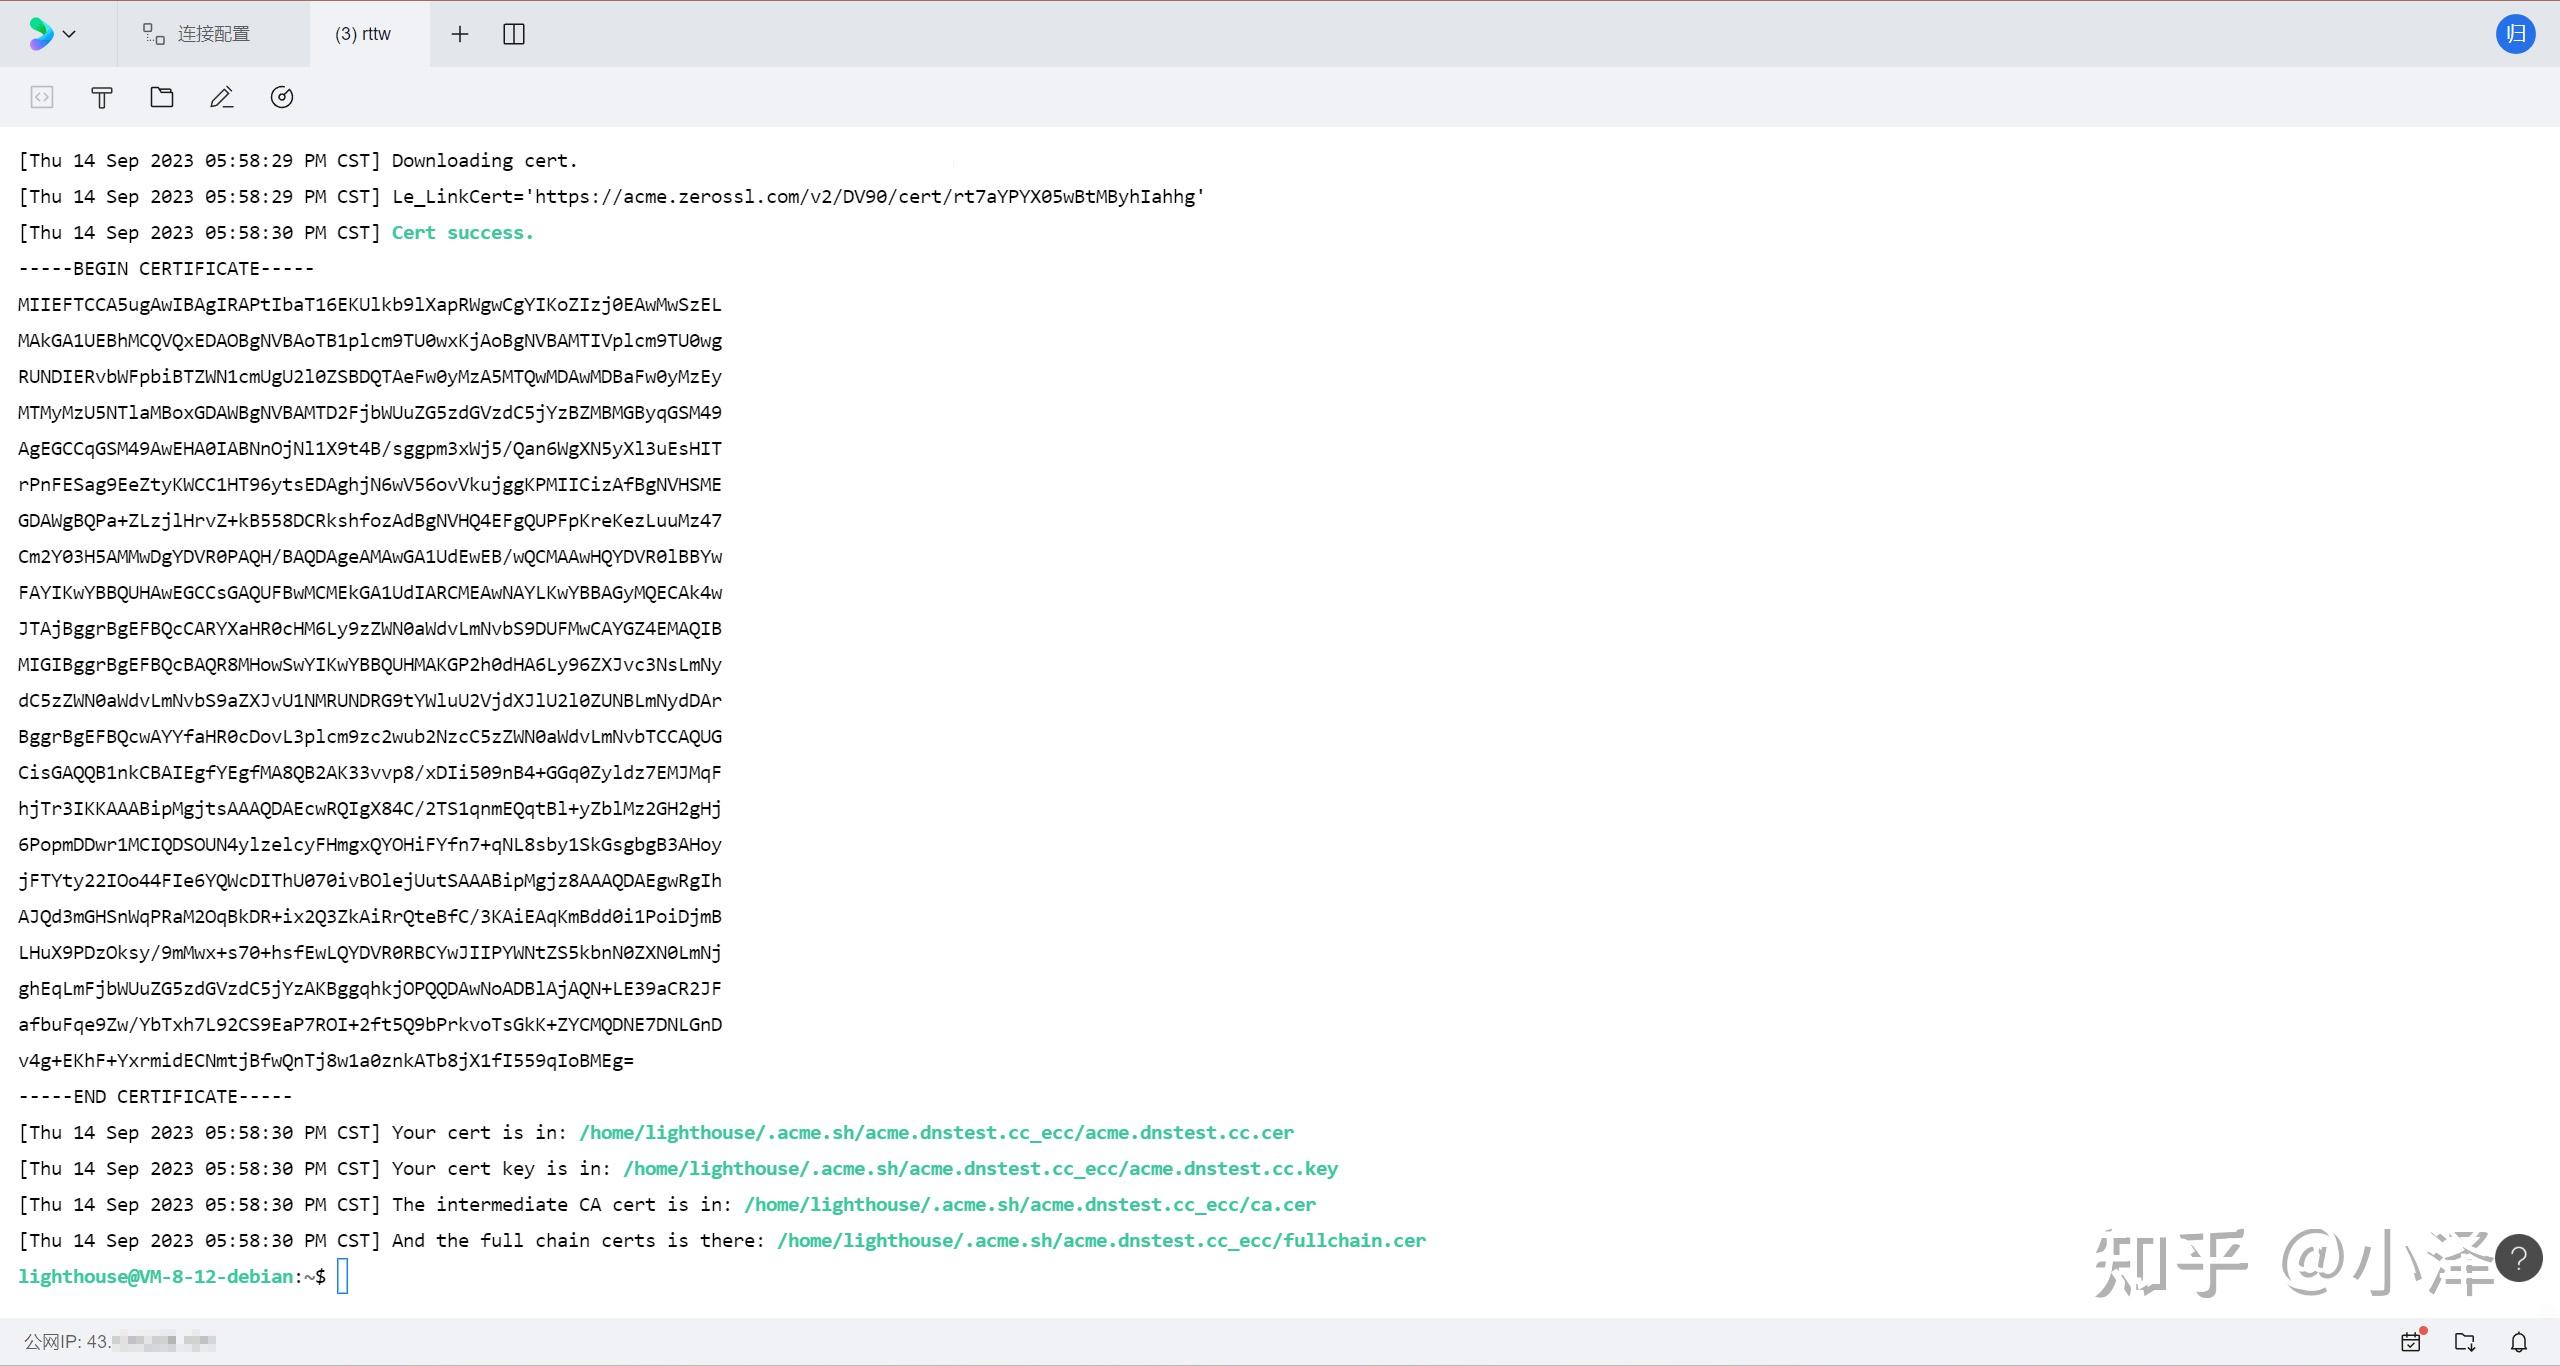This screenshot has height=1366, width=2560.
Task: Expand the app logo dropdown chevron
Action: (x=69, y=34)
